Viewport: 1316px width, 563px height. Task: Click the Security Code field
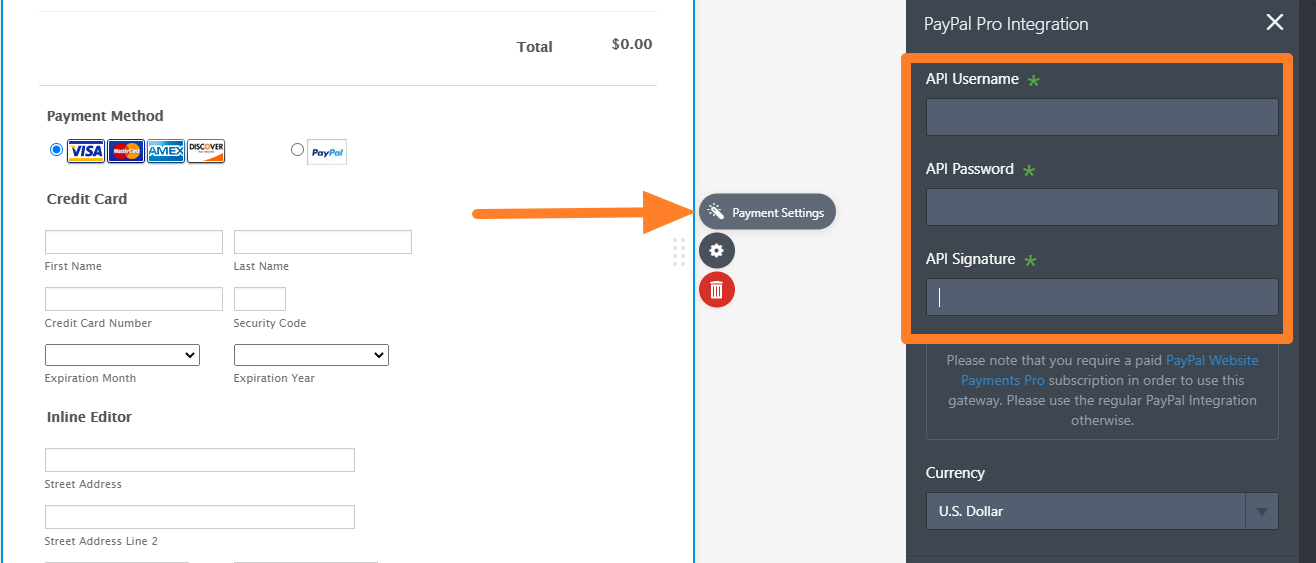[x=260, y=299]
